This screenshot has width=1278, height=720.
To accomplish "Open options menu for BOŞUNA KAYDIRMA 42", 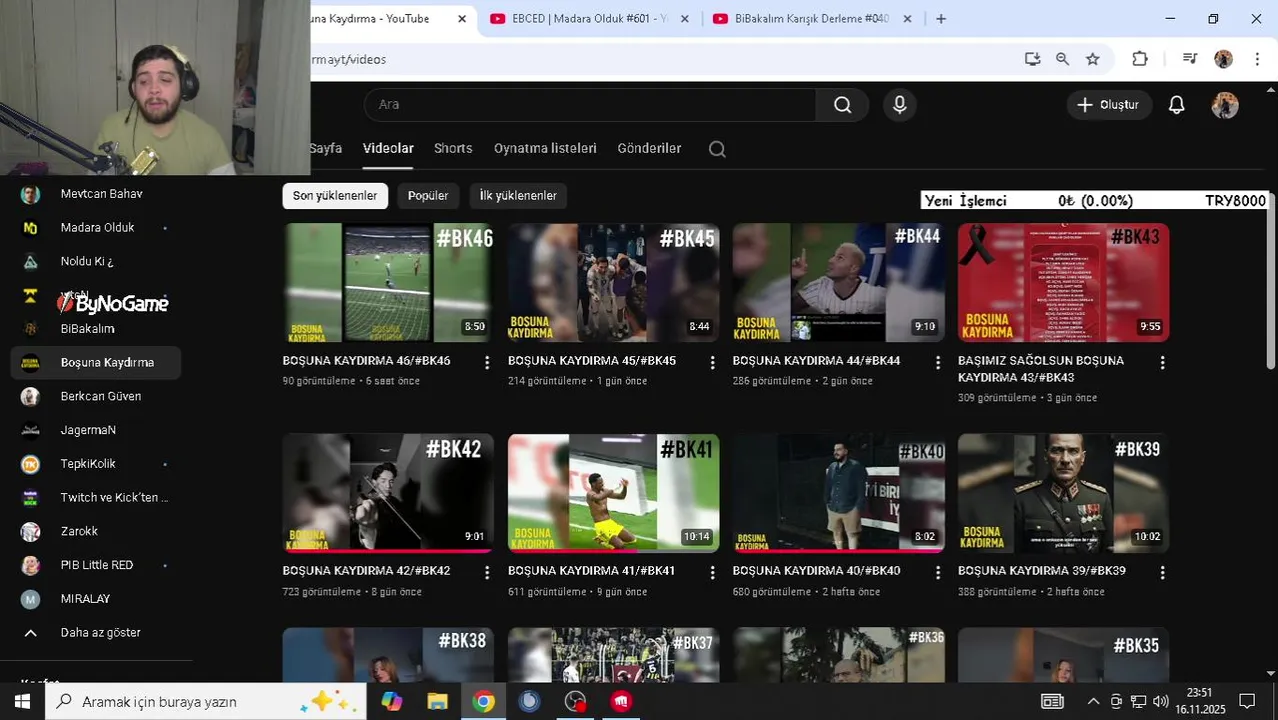I will [487, 572].
